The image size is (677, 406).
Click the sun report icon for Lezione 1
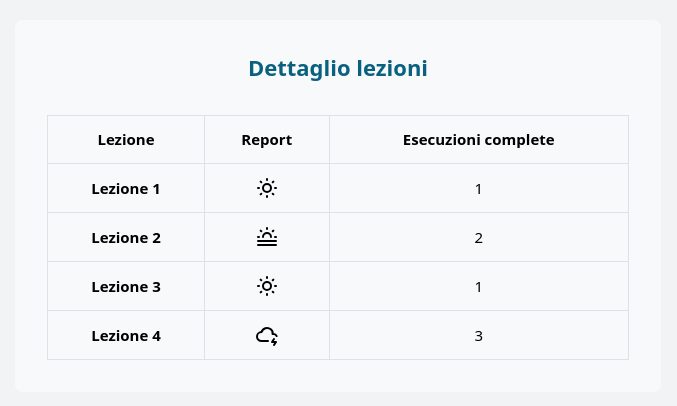267,188
